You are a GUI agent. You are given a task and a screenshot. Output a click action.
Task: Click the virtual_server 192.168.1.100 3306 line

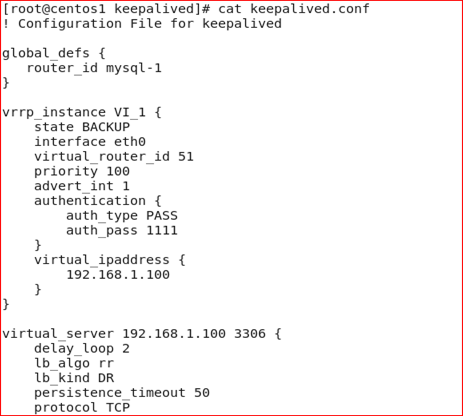142,334
